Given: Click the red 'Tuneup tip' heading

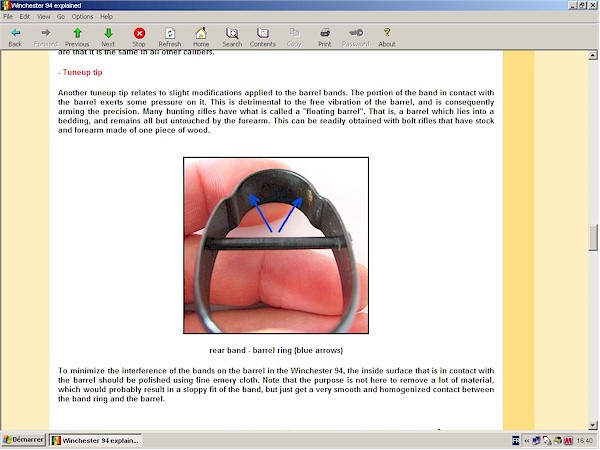Looking at the screenshot, I should [82, 72].
